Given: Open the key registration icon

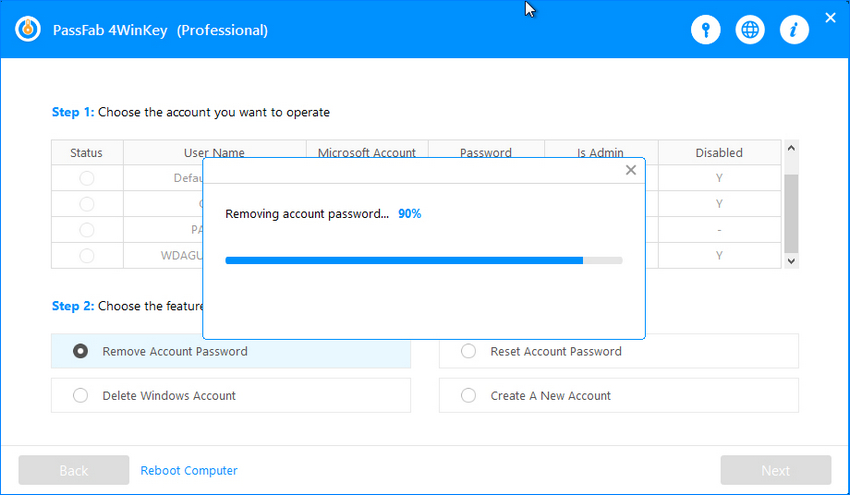Looking at the screenshot, I should (706, 30).
